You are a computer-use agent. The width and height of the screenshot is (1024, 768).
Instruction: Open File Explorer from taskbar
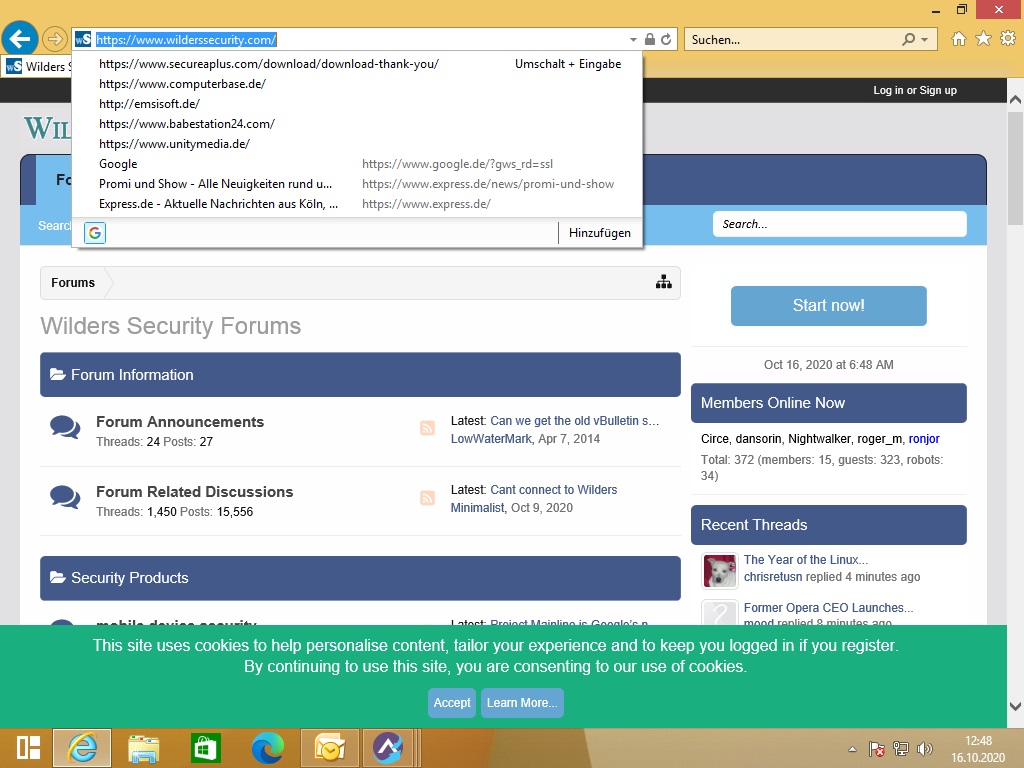[x=144, y=748]
